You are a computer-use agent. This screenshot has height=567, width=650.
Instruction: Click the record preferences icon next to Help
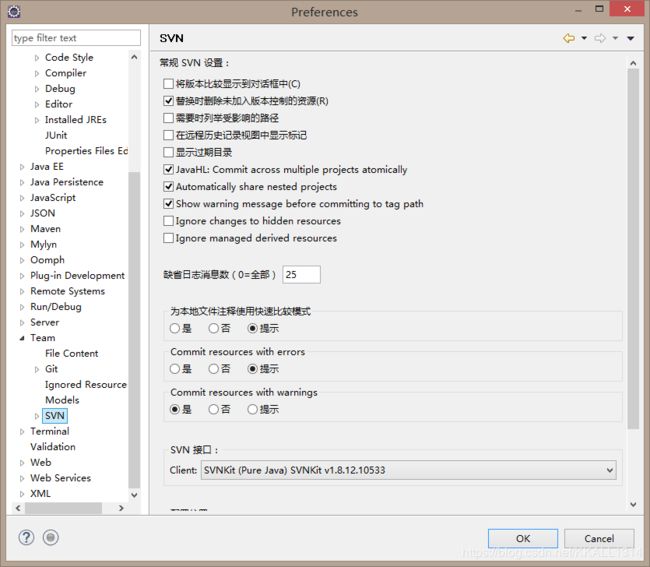click(x=51, y=538)
